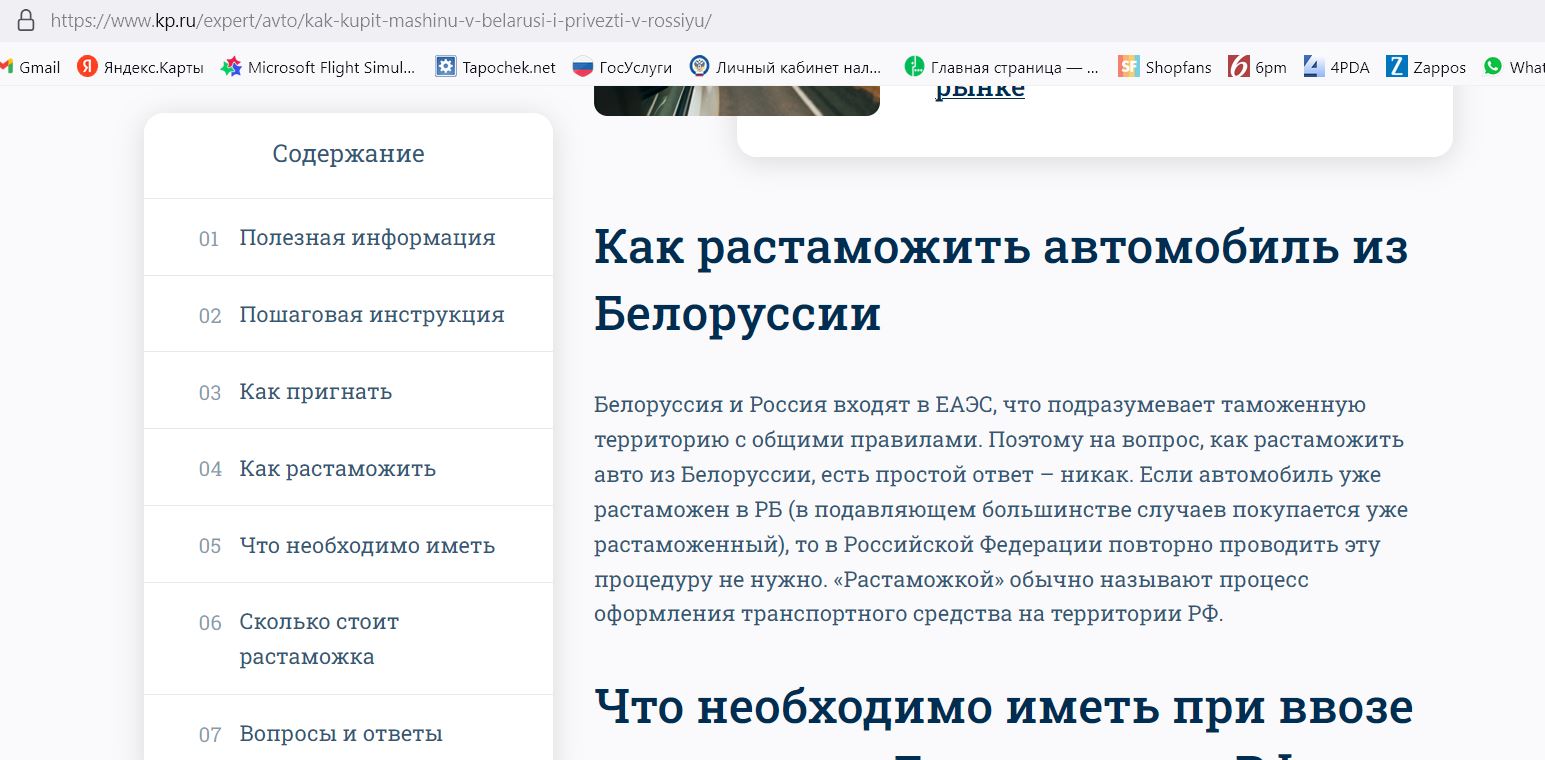
Task: Open the 6pm bookmark
Action: 1258,67
